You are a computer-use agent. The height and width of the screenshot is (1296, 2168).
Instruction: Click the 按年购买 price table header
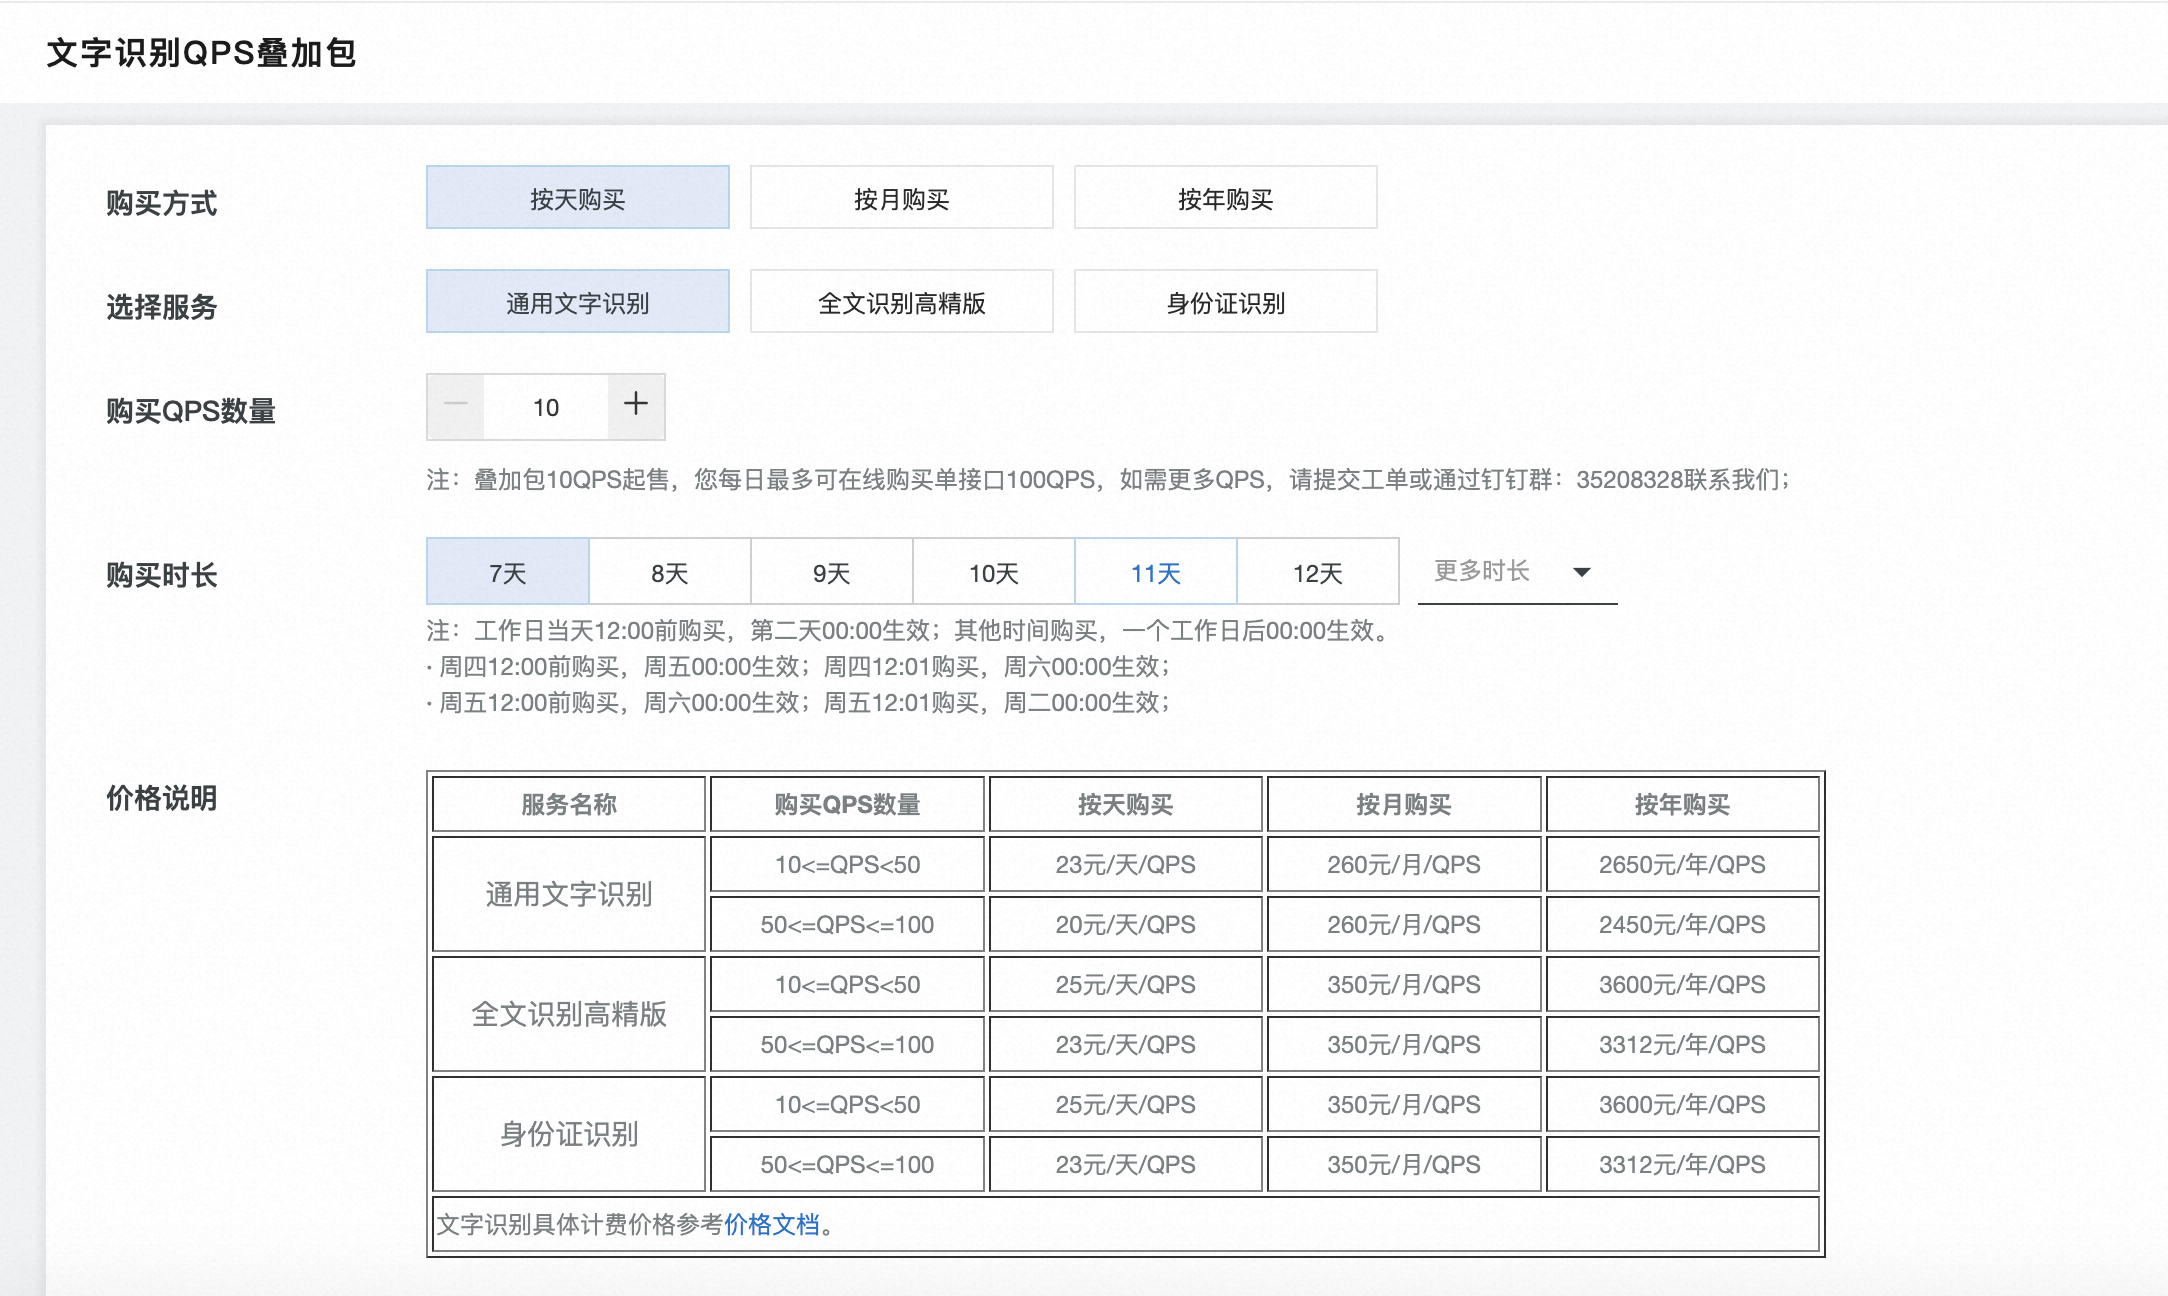[x=1682, y=804]
